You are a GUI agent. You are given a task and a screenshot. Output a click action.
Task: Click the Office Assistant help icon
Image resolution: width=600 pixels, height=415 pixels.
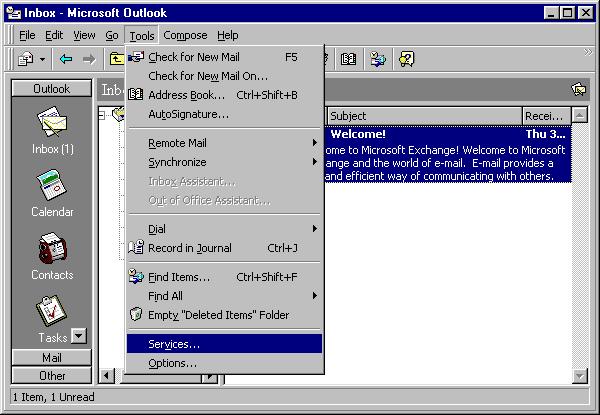[x=406, y=59]
